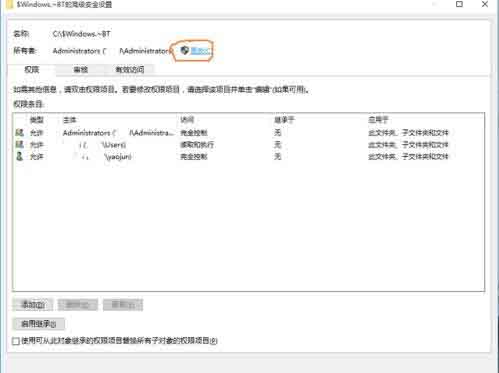
Task: Click the 启用继承 button
Action: point(39,324)
